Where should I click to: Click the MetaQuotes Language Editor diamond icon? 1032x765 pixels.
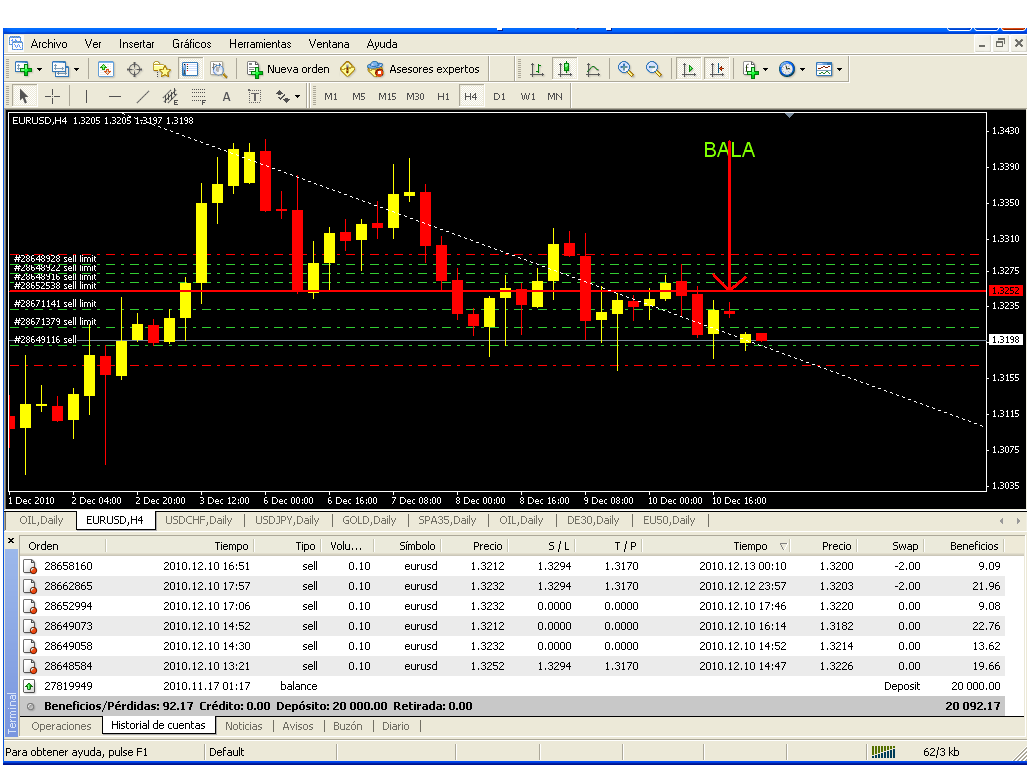[348, 69]
